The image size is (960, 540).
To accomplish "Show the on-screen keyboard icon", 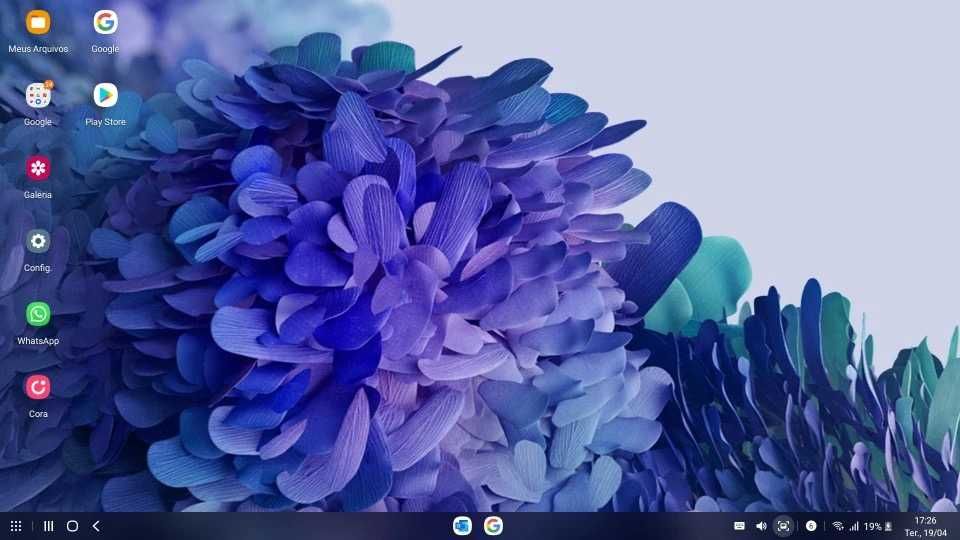I will 740,526.
